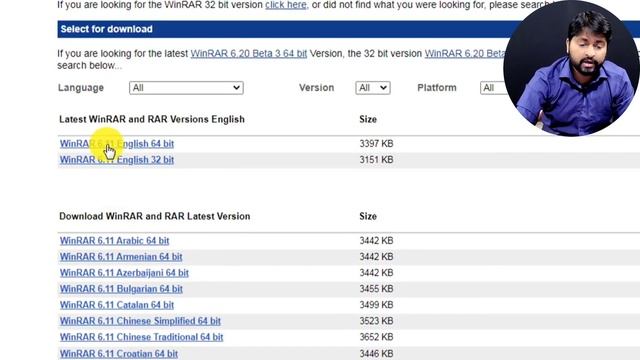This screenshot has width=640, height=360.
Task: Download WinRAR 6.11 Chinese Traditional 64 bit
Action: (x=141, y=337)
